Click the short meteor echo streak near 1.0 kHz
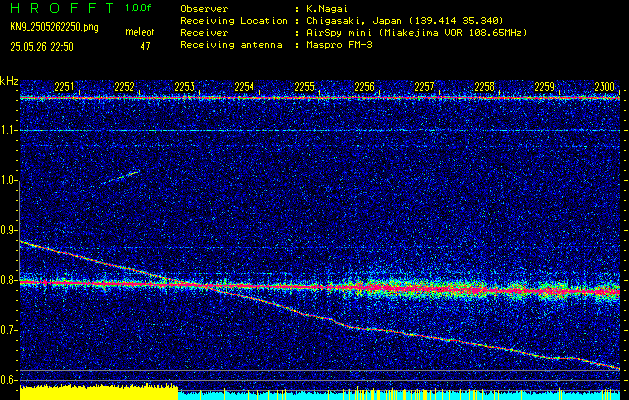The image size is (629, 400). 121,177
